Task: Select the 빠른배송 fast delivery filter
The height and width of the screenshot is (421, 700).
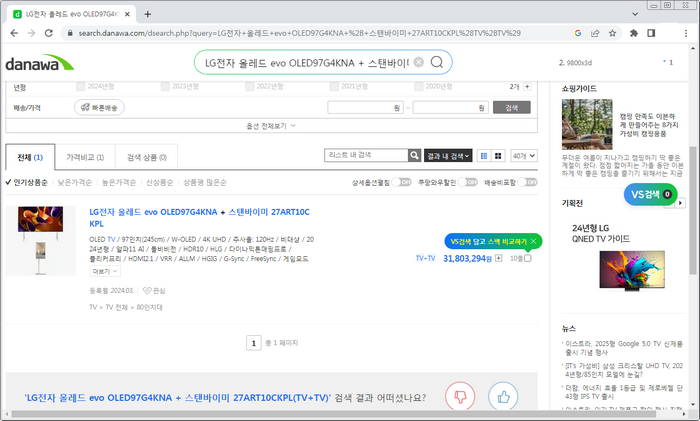Action: pos(99,108)
